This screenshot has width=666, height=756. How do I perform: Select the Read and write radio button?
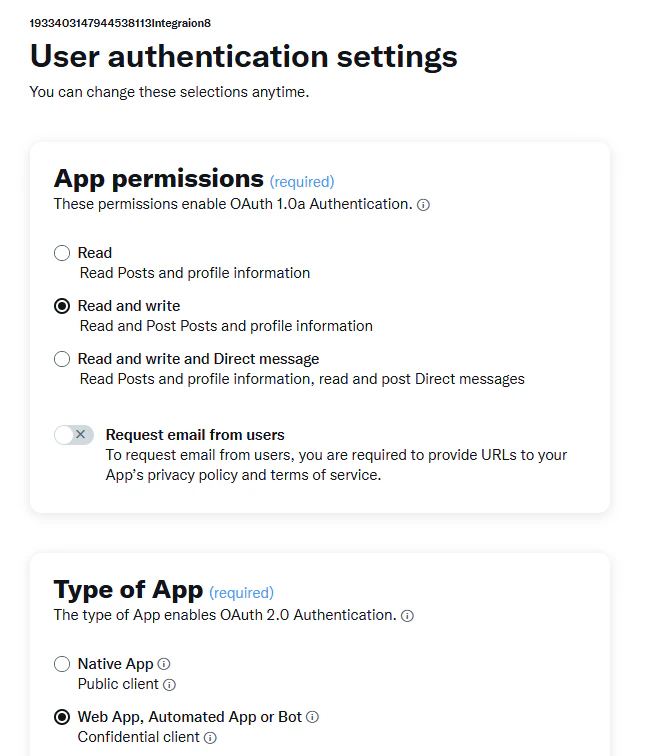(62, 306)
